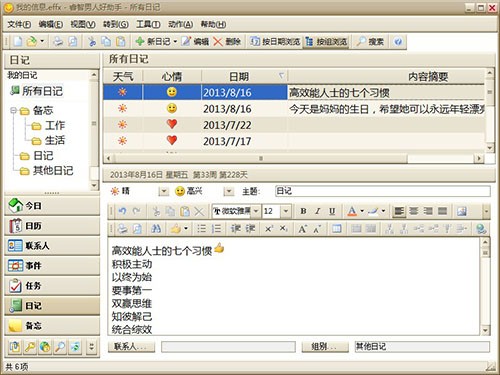Sort by the 日期 column header
Screen dimensions: 500x375
pos(244,77)
